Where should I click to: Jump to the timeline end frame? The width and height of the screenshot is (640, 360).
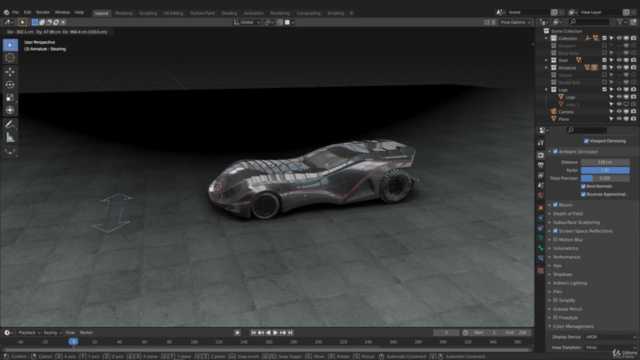point(290,333)
